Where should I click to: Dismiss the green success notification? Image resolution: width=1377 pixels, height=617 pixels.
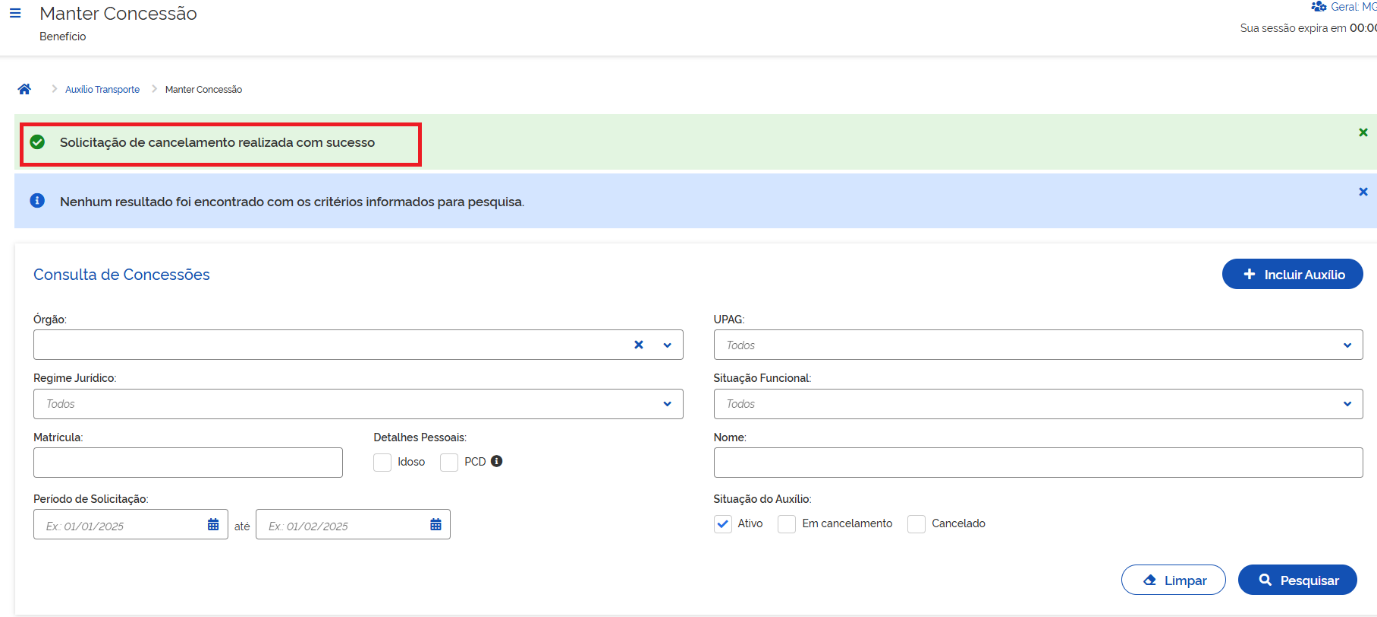point(1363,132)
